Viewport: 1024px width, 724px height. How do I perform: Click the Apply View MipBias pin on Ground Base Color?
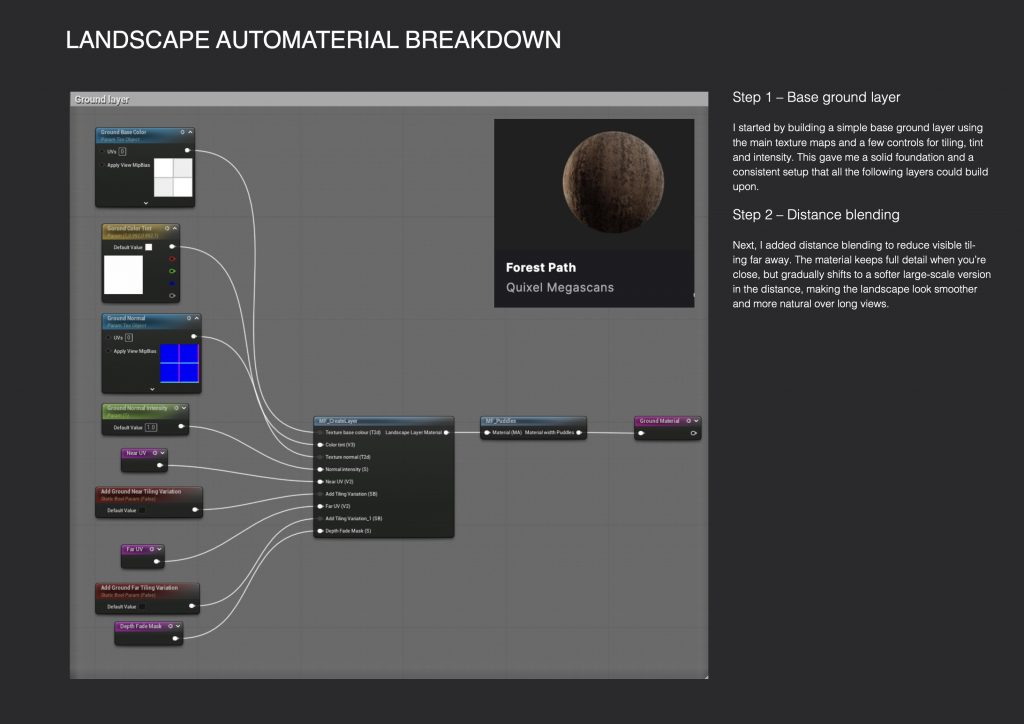[x=102, y=164]
